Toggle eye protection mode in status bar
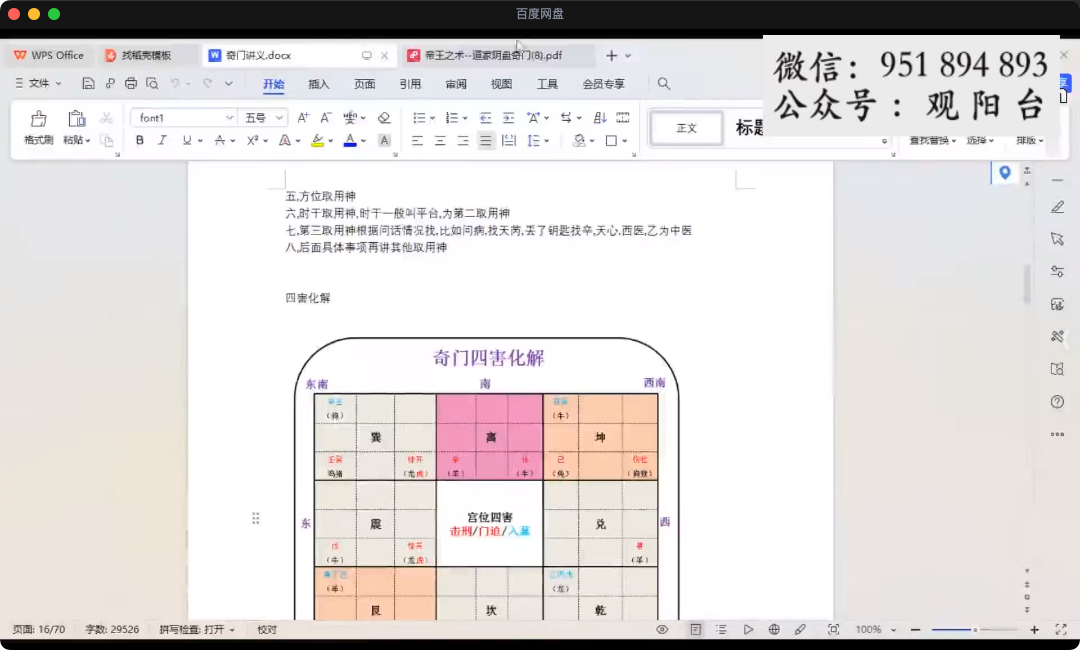 point(662,630)
